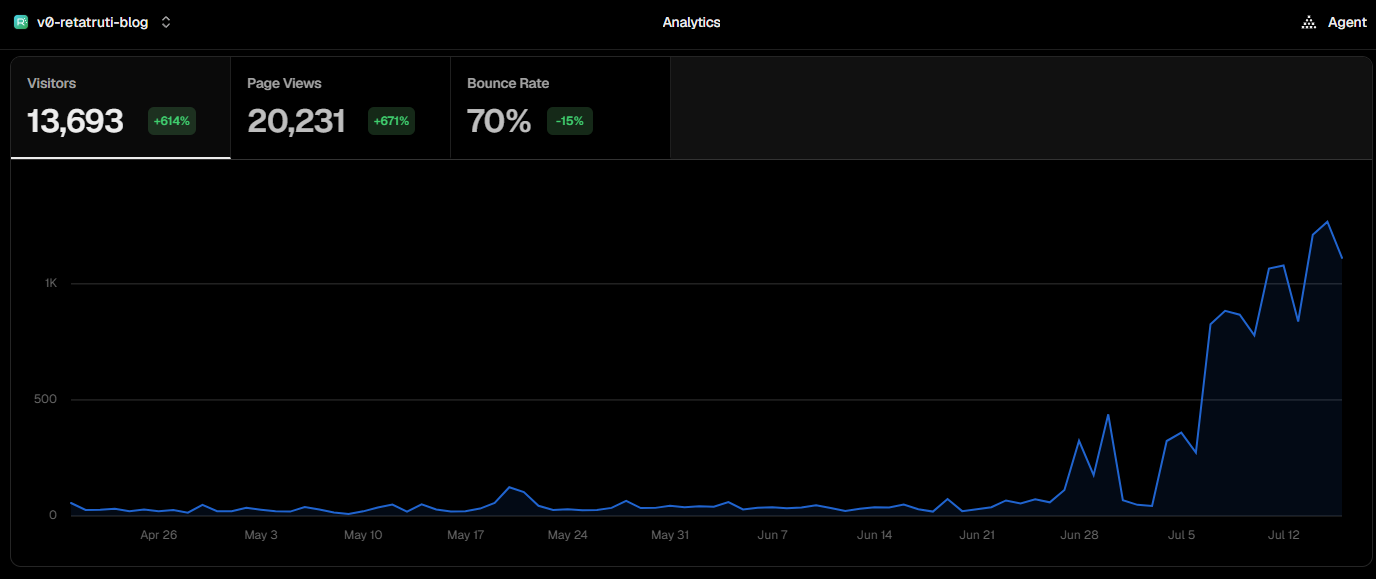Image resolution: width=1376 pixels, height=579 pixels.
Task: Click the Jul 5 date label
Action: click(x=1181, y=535)
